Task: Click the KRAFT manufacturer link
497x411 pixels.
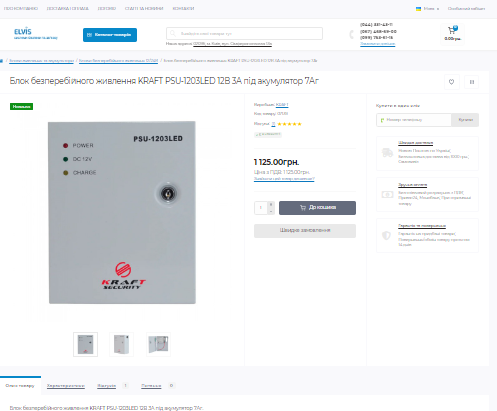Action: point(282,105)
